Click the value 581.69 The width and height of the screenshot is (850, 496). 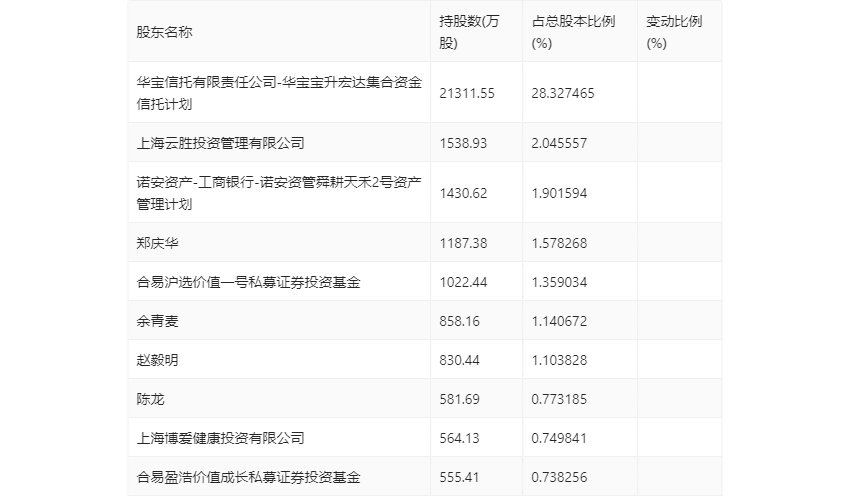[x=459, y=399]
